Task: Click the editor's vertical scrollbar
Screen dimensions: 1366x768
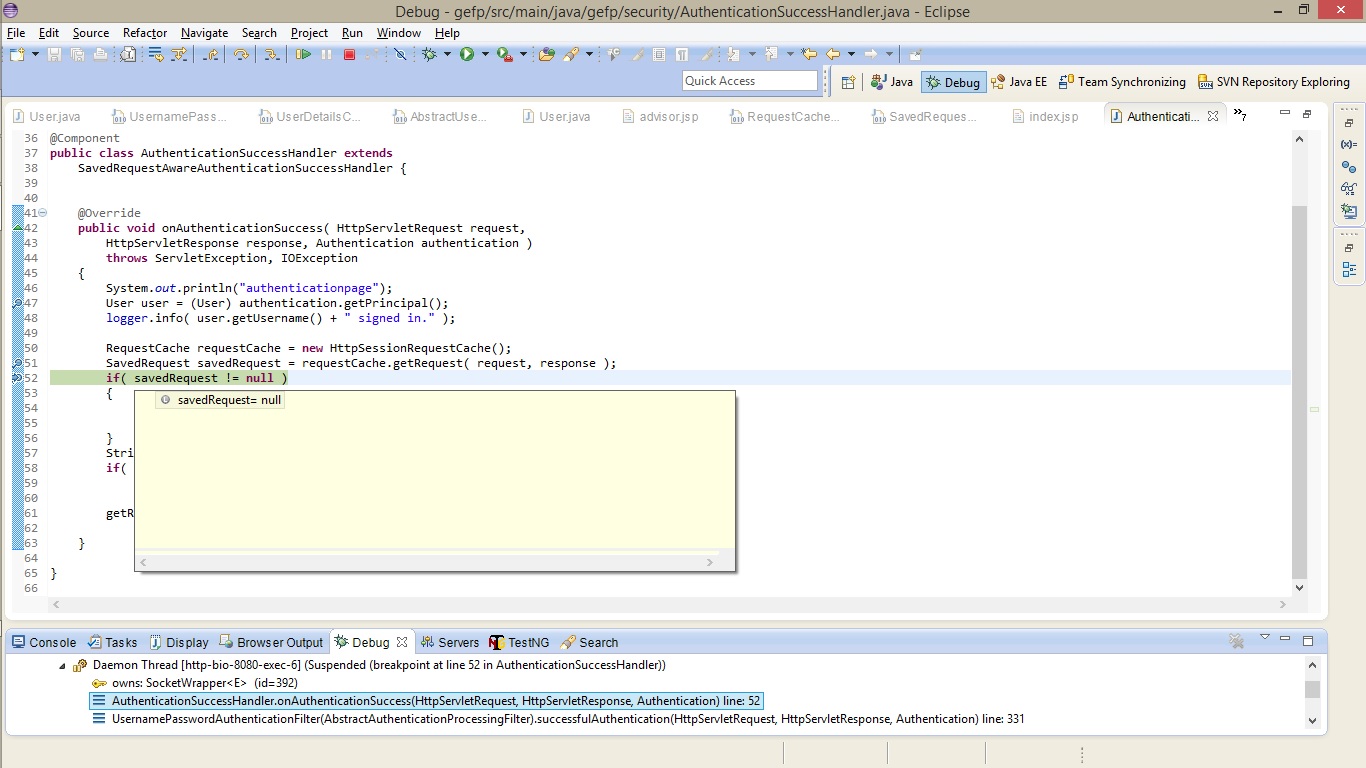Action: [x=1299, y=390]
